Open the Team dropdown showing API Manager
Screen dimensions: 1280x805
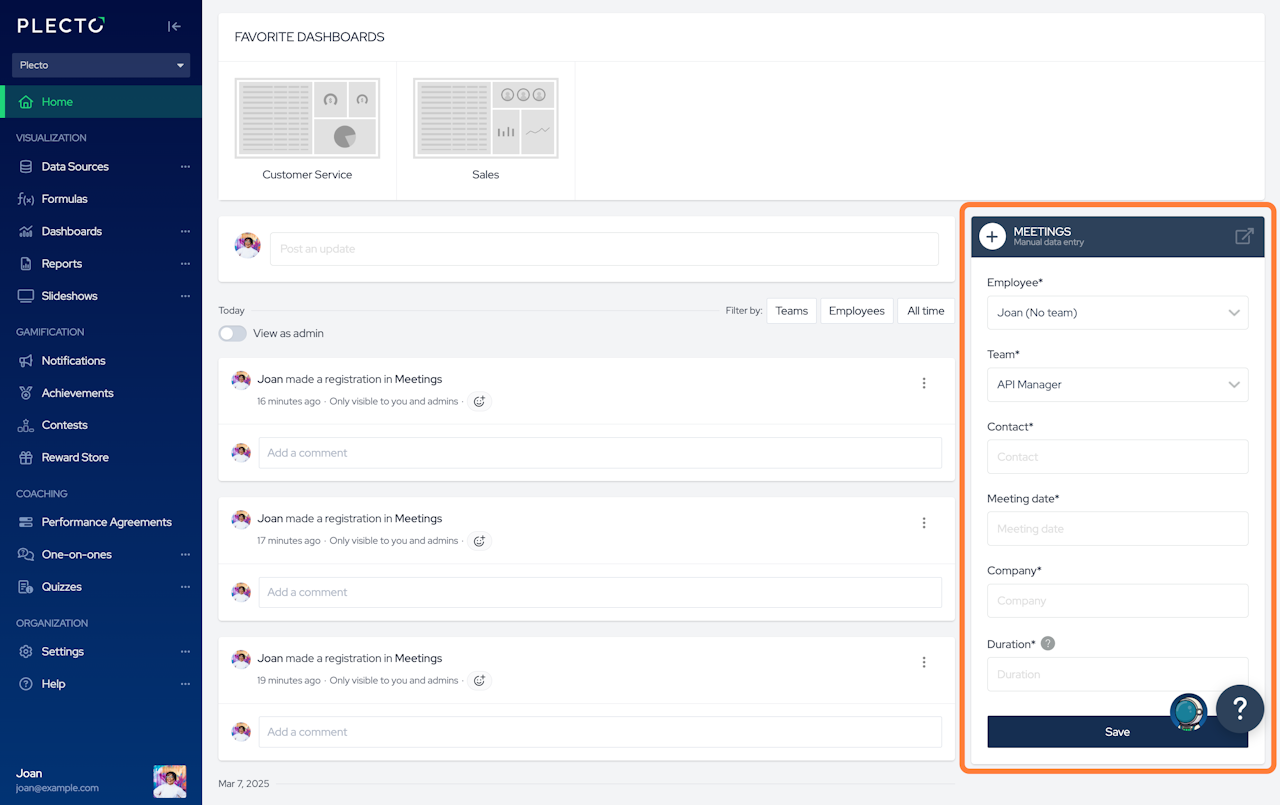tap(1118, 385)
